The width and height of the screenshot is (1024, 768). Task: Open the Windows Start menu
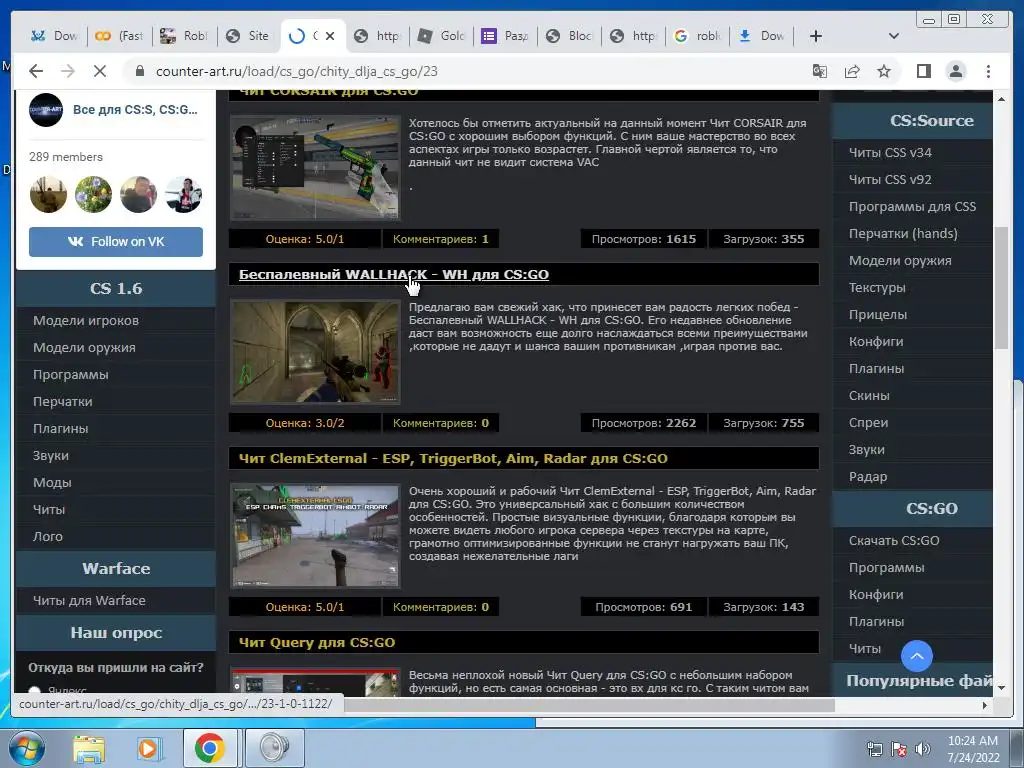pos(27,748)
